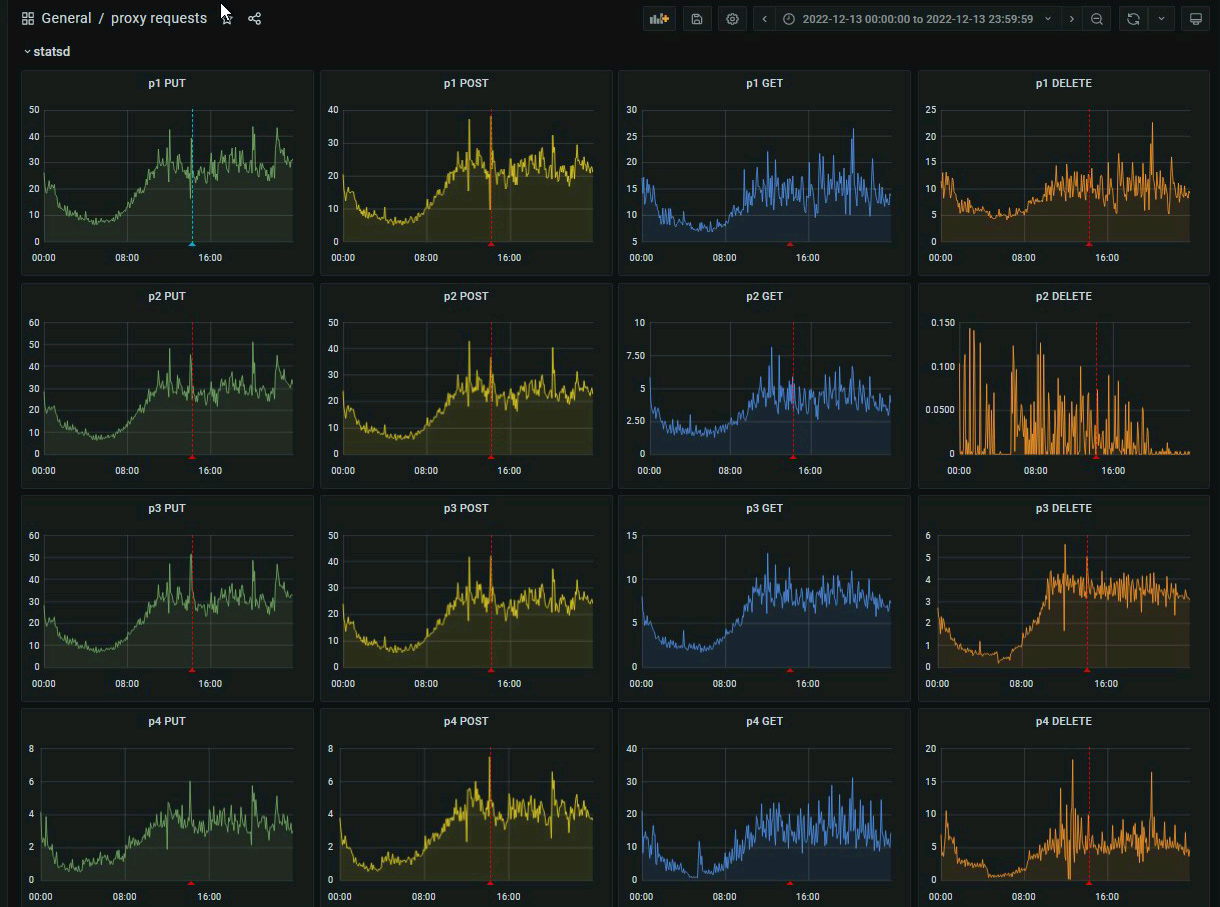Viewport: 1220px width, 907px height.
Task: Open dashboard settings gear
Action: tap(732, 18)
